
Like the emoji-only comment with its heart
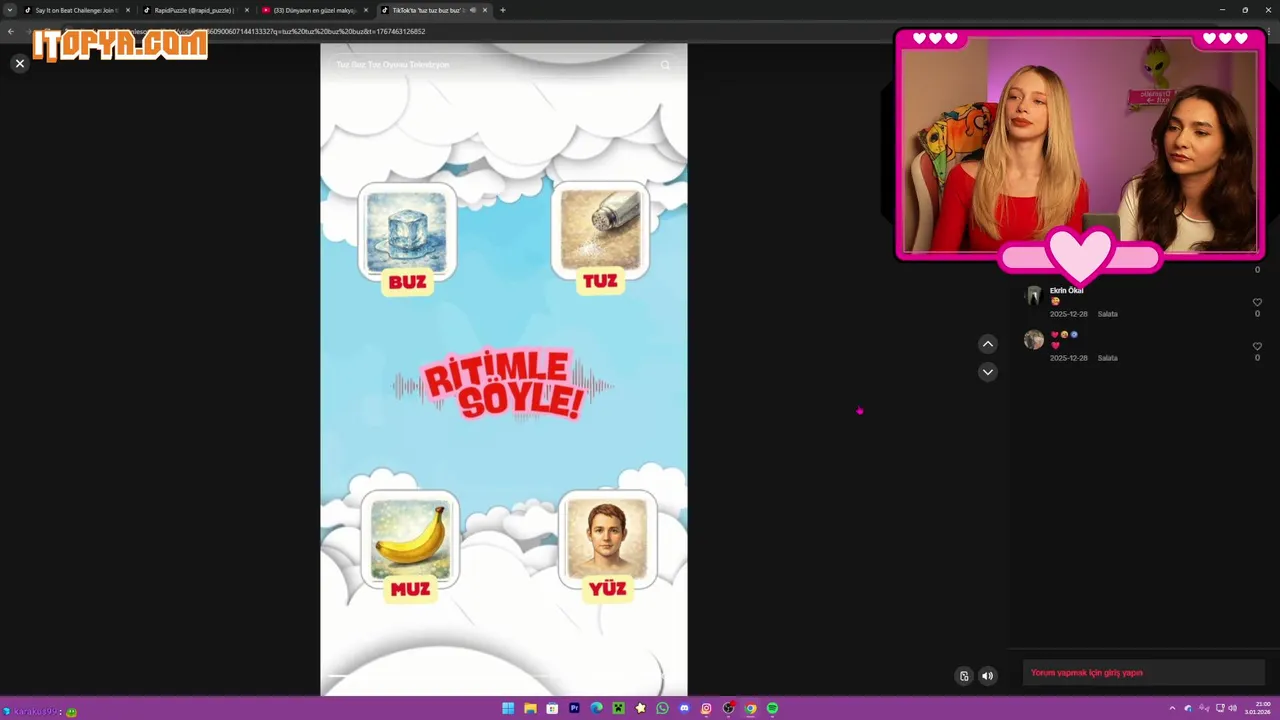pyautogui.click(x=1257, y=346)
